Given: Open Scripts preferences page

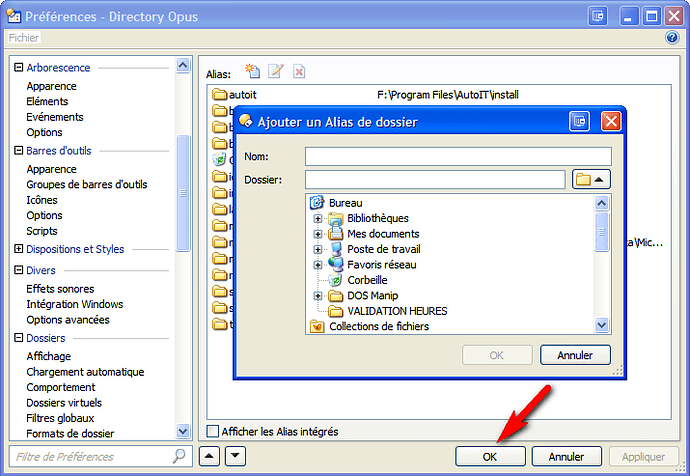Looking at the screenshot, I should click(42, 231).
